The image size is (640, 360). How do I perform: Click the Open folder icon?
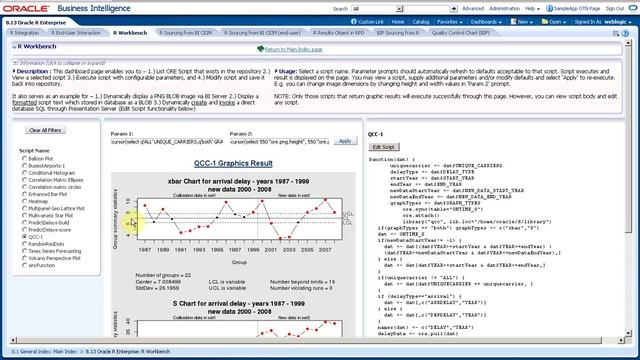pyautogui.click(x=544, y=22)
